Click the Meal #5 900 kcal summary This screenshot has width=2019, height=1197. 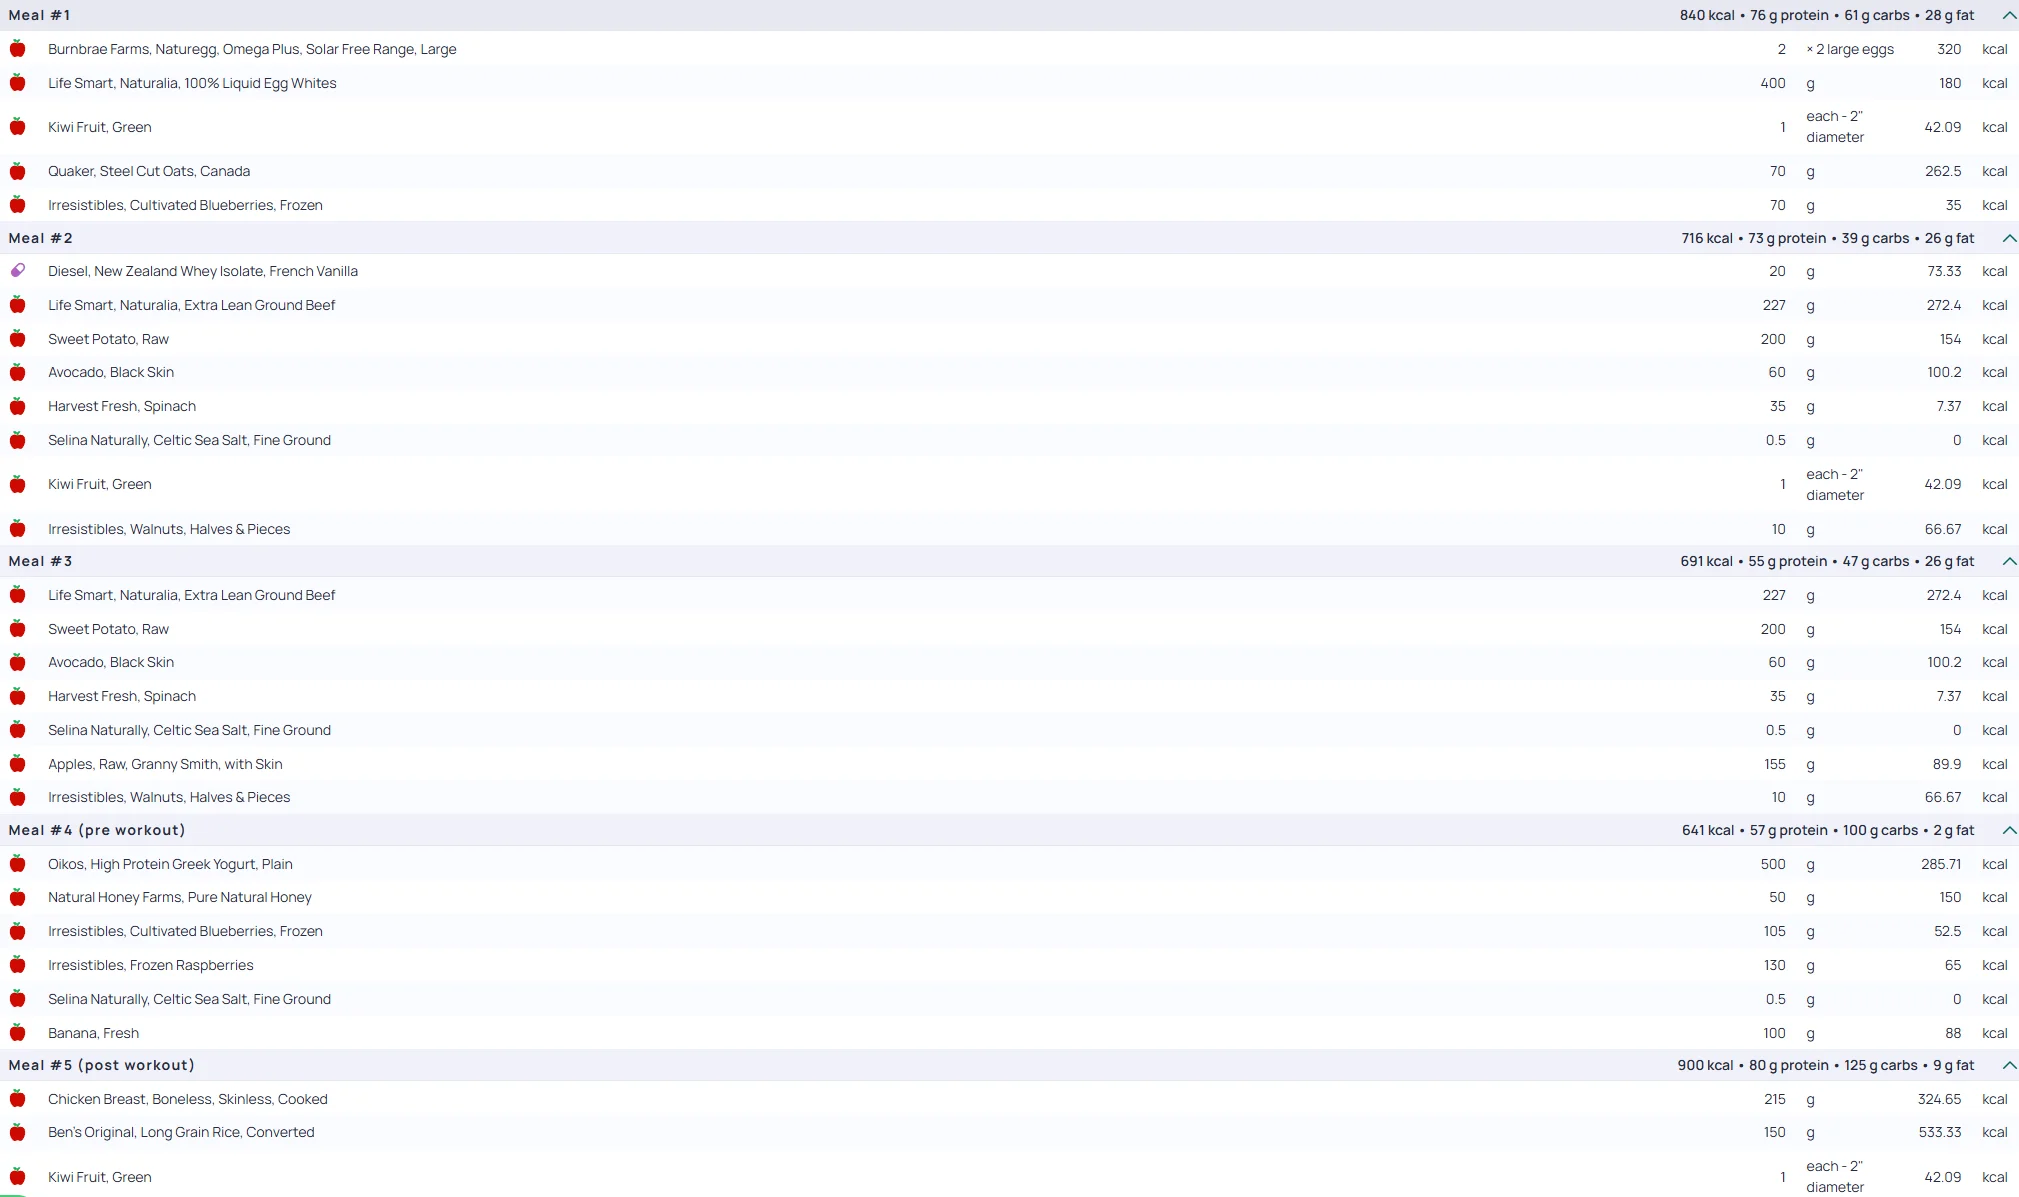point(1826,1065)
